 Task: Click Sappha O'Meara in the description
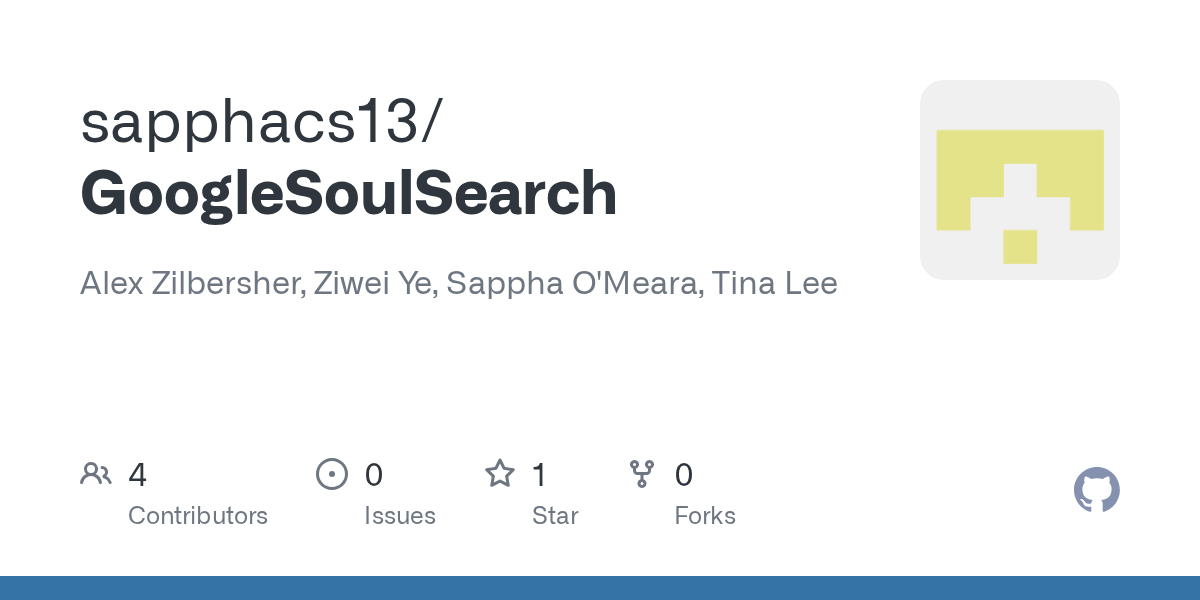pos(574,284)
